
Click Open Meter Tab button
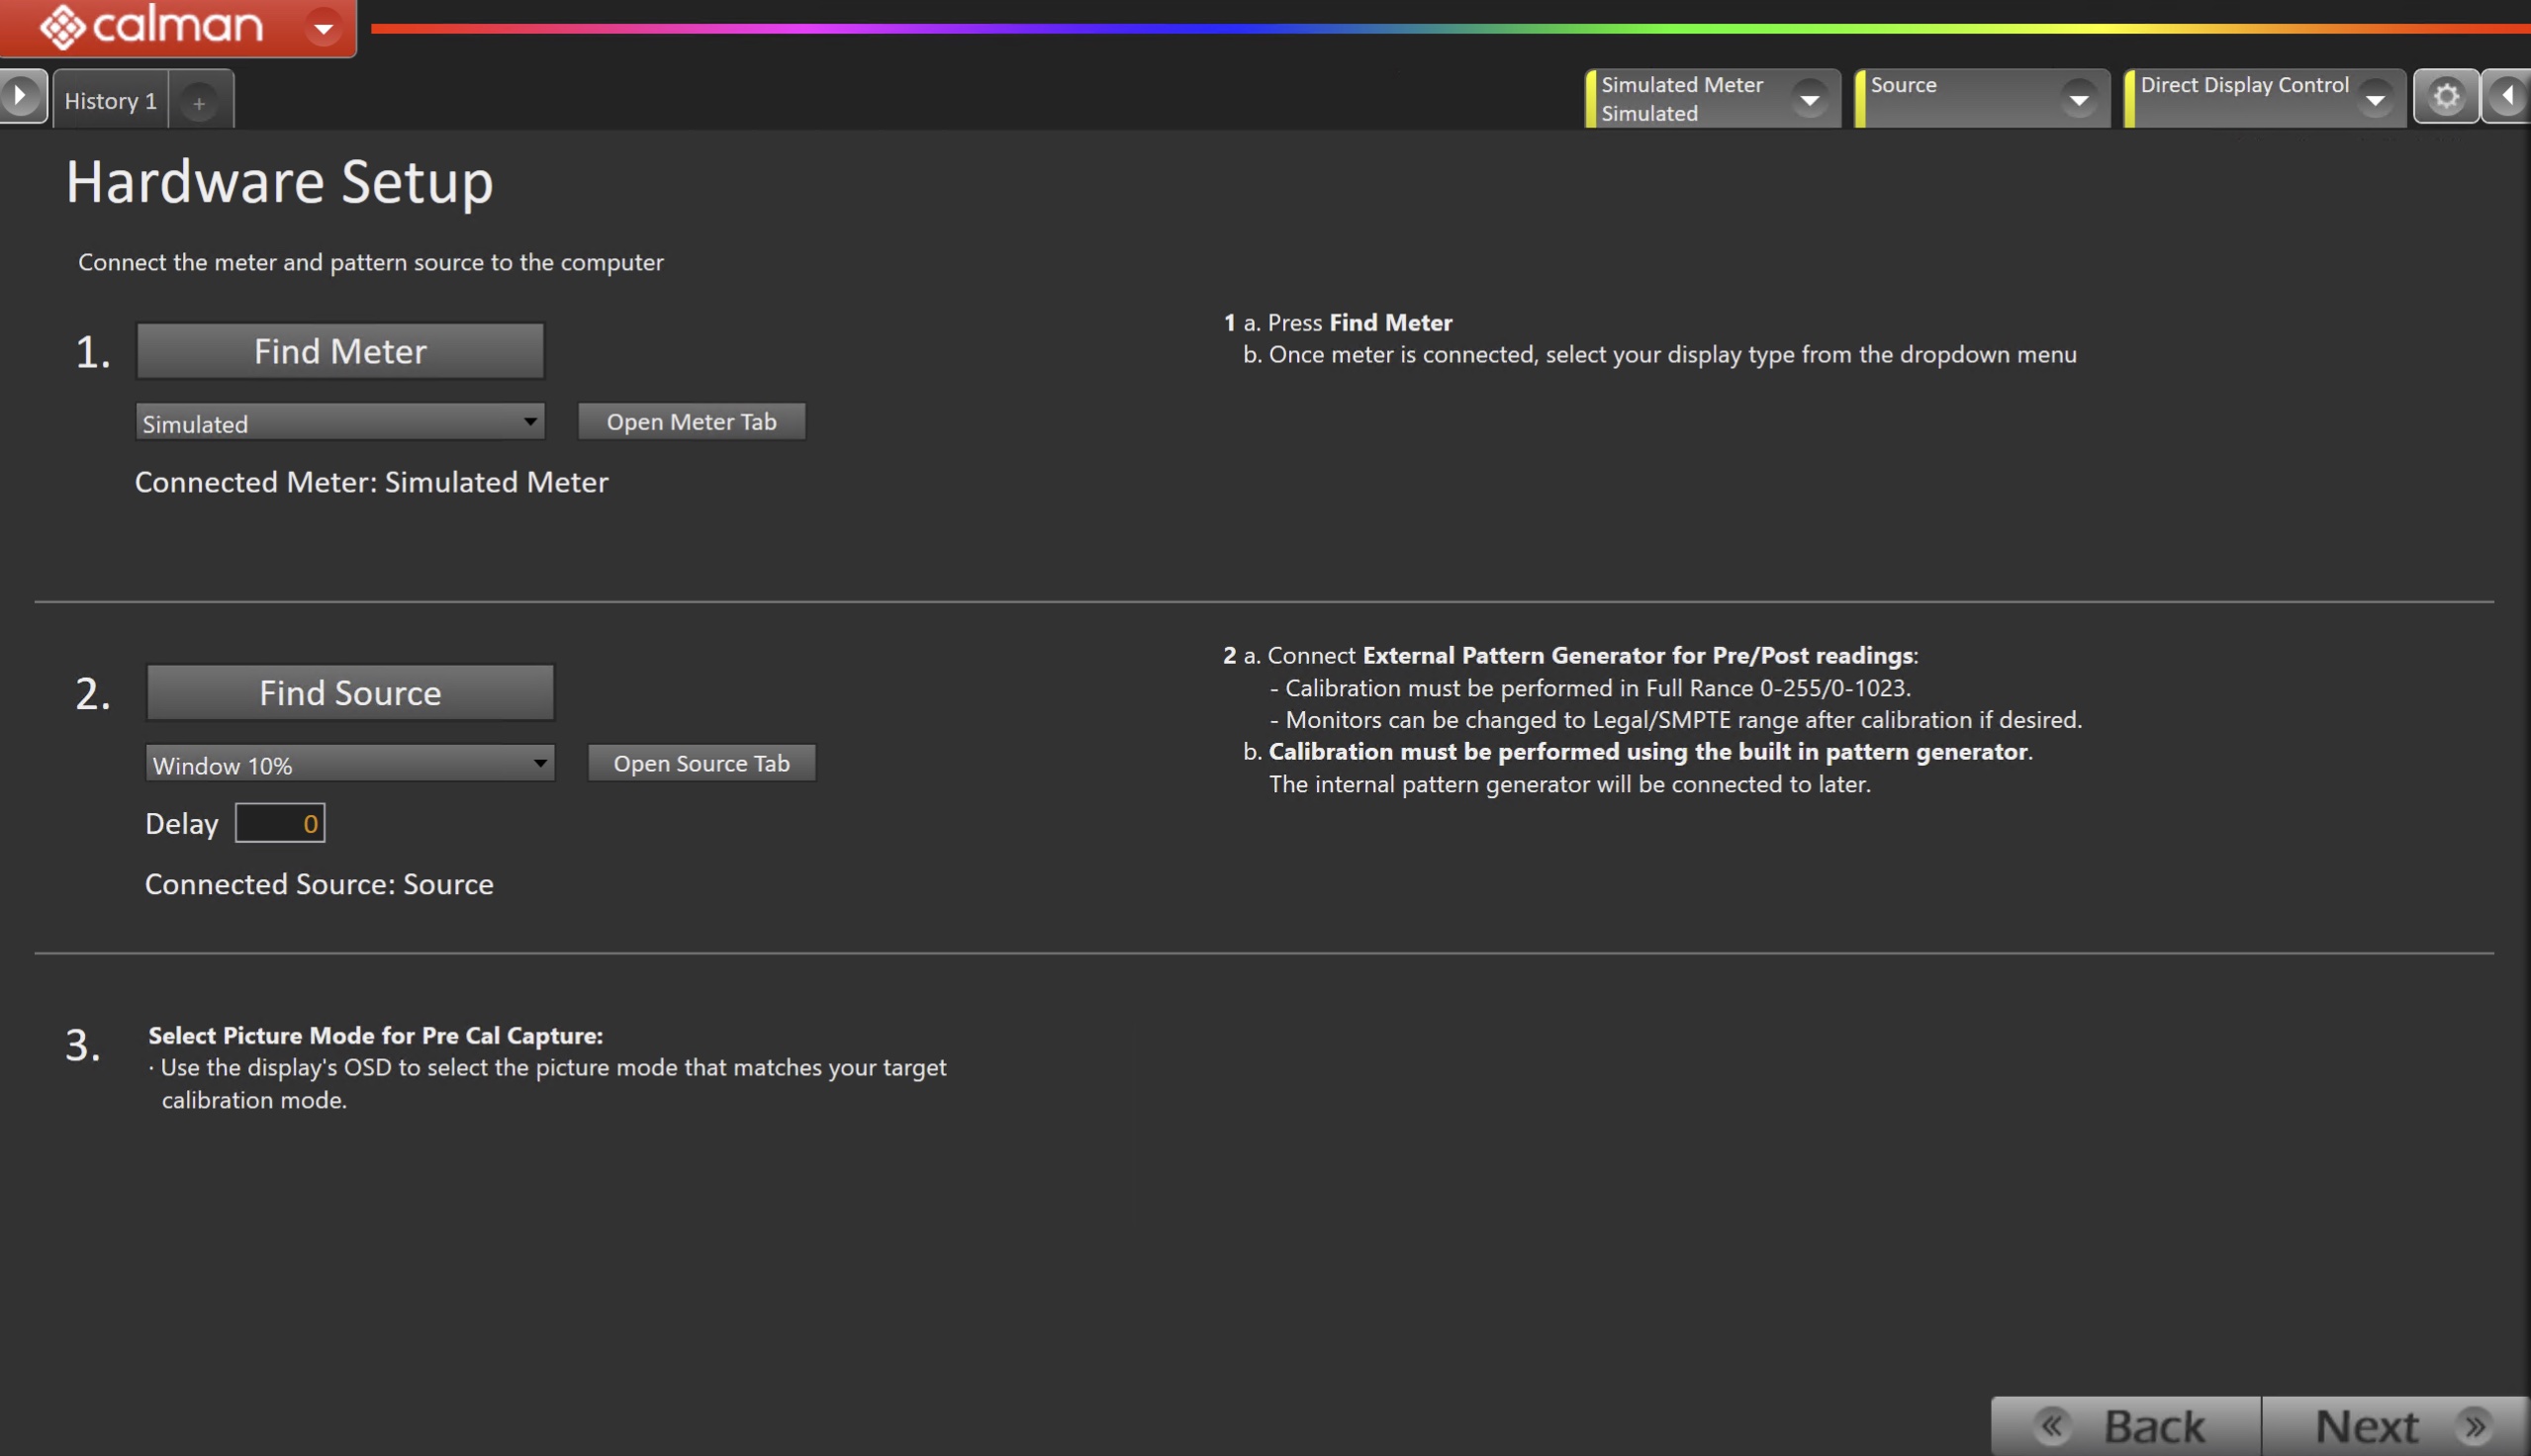[691, 422]
